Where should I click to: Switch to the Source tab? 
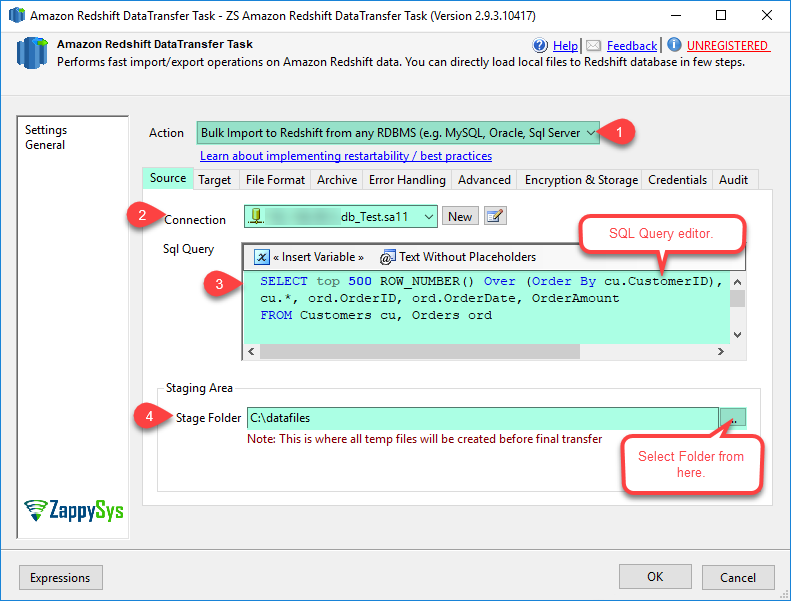[x=167, y=178]
